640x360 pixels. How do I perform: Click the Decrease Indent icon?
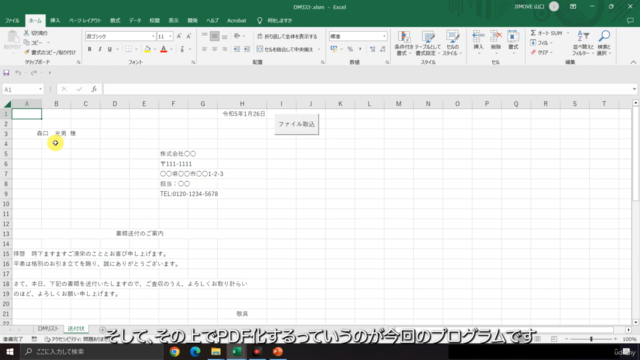point(237,49)
